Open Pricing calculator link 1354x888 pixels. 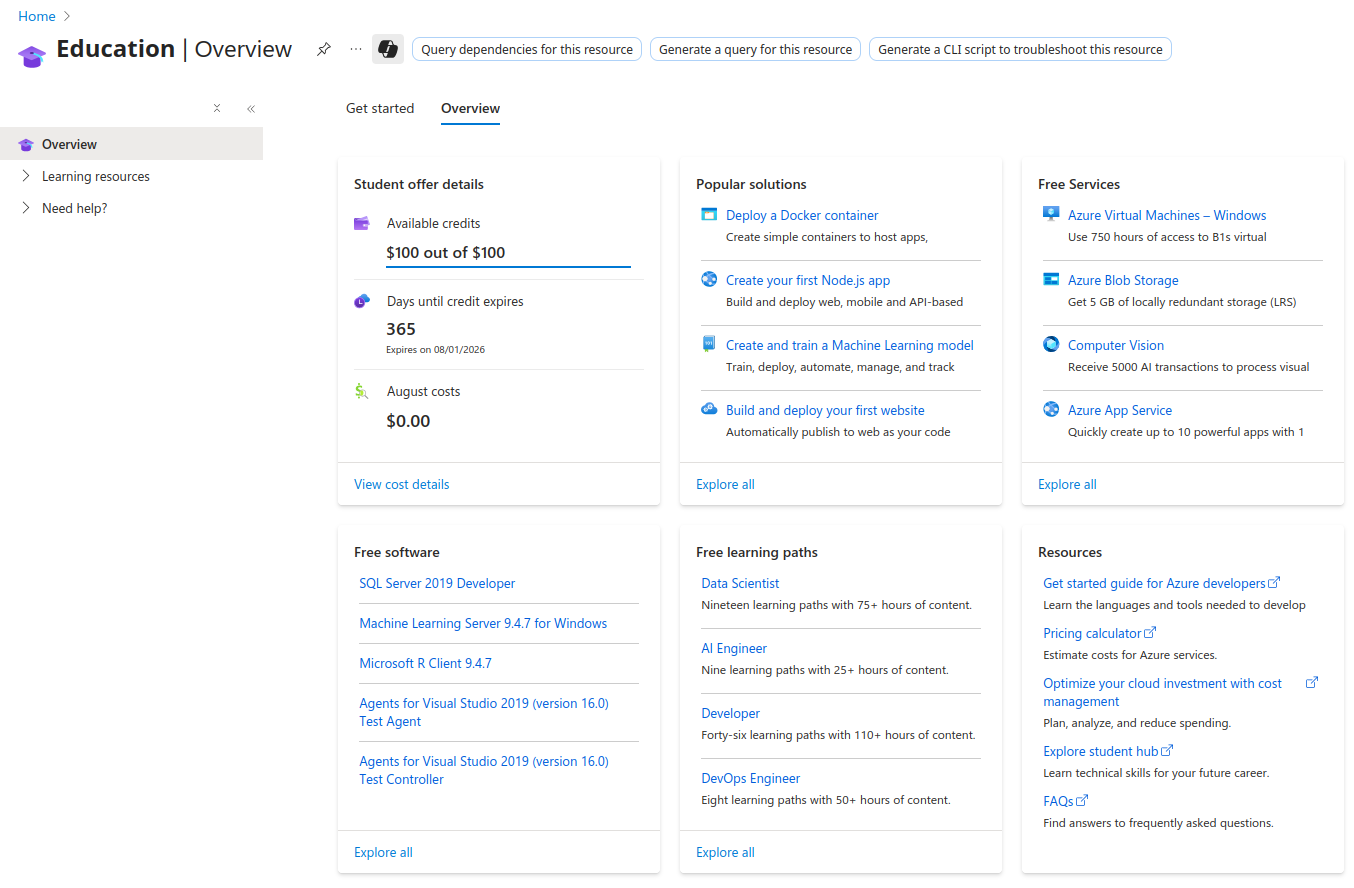tap(1092, 633)
